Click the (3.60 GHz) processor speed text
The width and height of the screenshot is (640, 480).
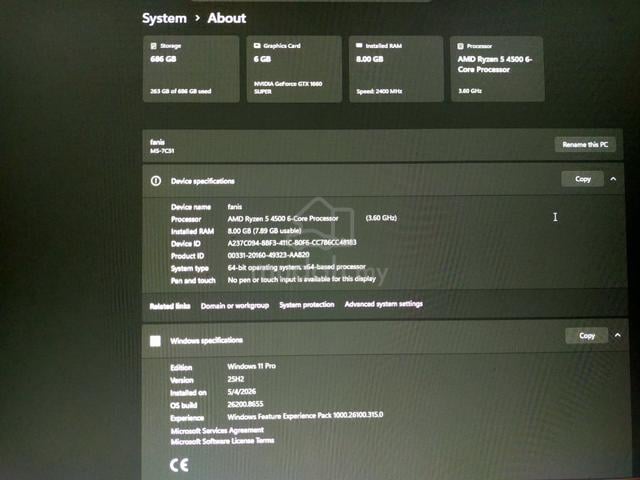[x=381, y=218]
